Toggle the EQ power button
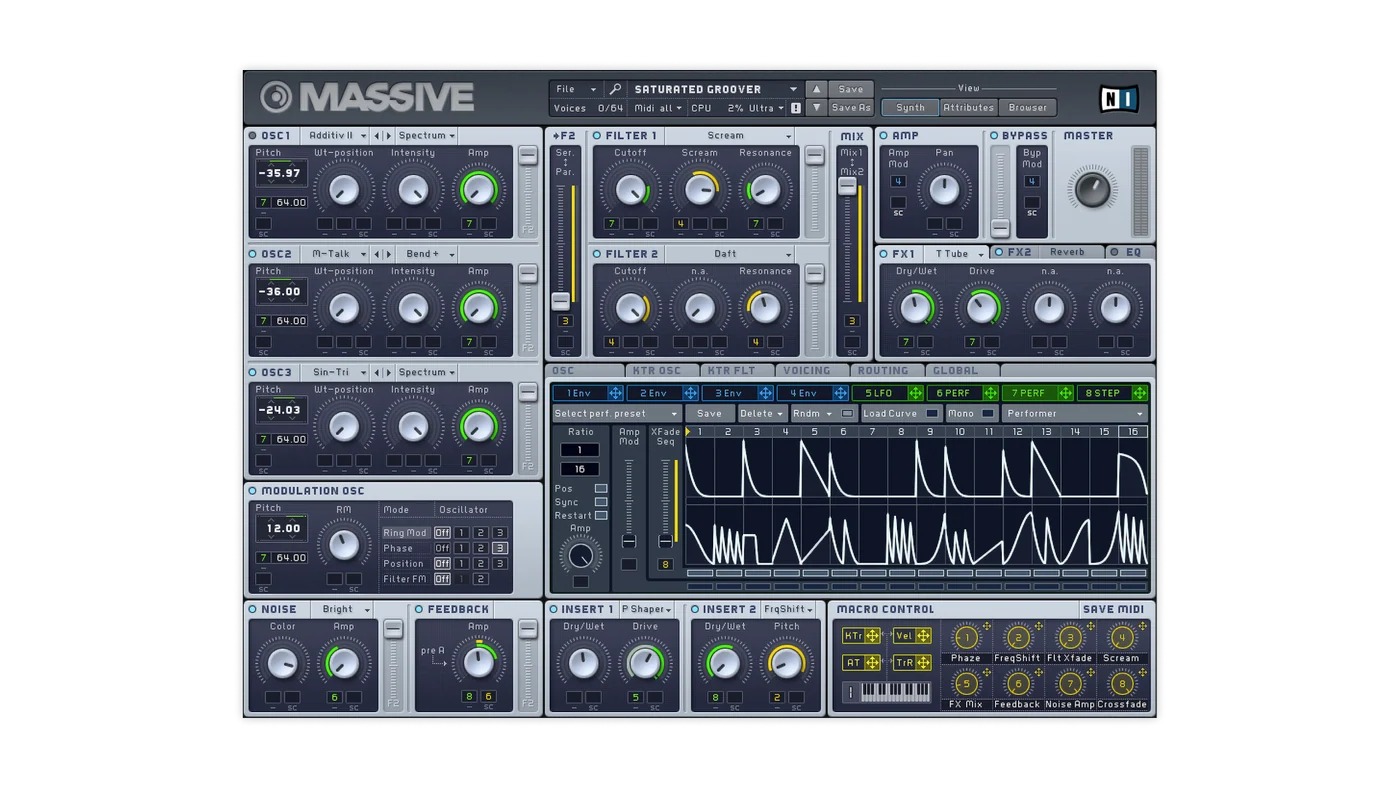This screenshot has width=1400, height=788. 1114,253
